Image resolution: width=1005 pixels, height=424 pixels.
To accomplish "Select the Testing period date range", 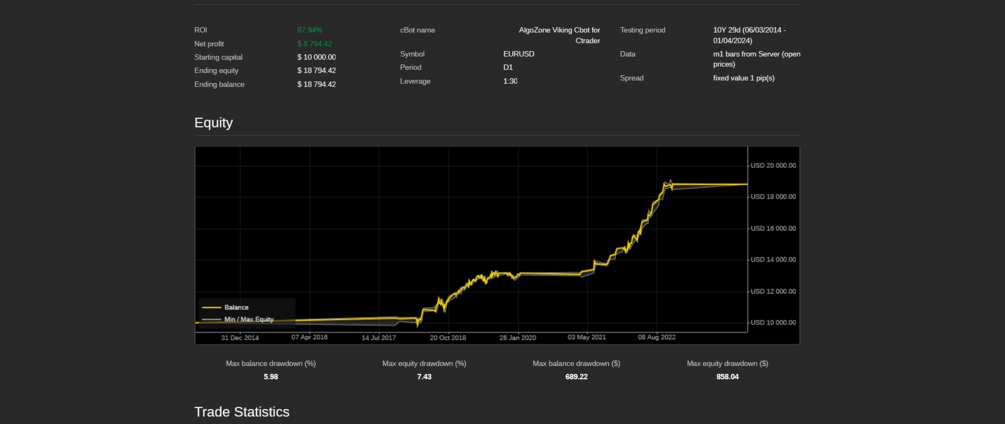I will pos(749,35).
